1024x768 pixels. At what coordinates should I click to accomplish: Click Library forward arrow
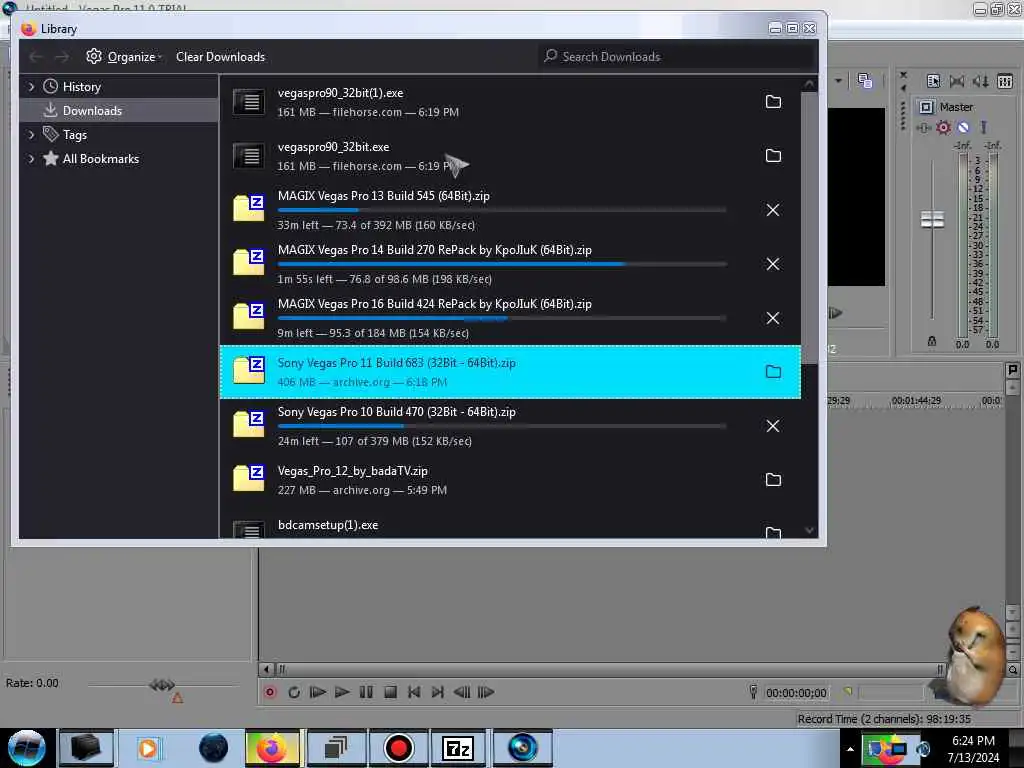62,57
